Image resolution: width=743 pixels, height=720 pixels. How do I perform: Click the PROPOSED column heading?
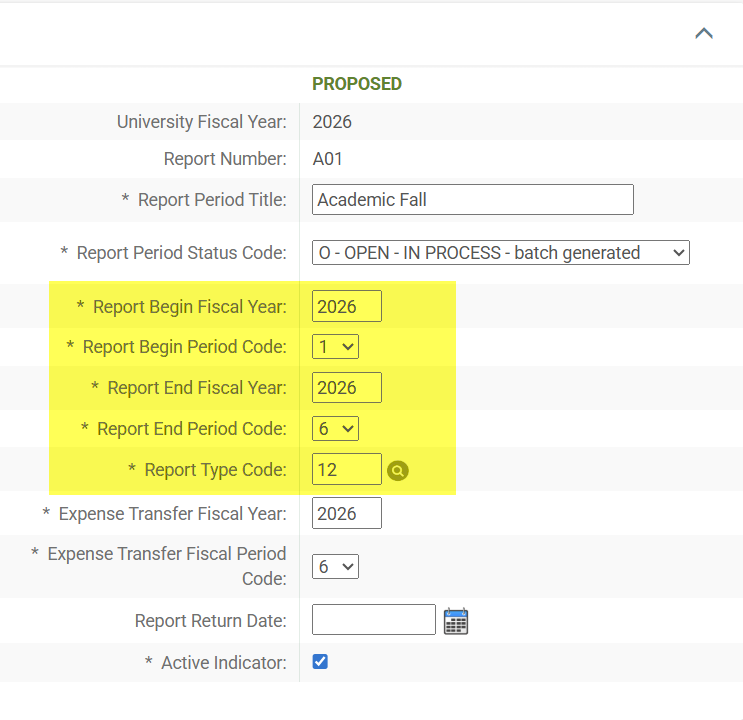coord(357,84)
